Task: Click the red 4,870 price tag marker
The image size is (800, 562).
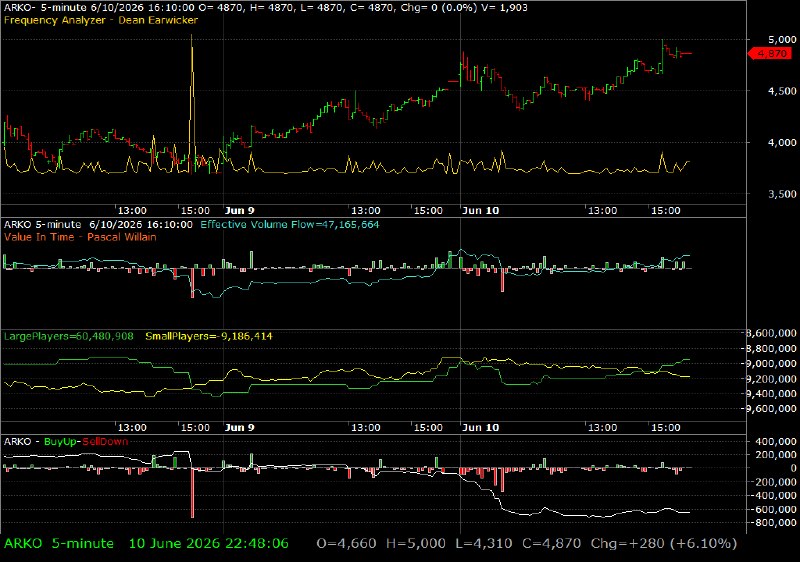Action: pyautogui.click(x=770, y=54)
